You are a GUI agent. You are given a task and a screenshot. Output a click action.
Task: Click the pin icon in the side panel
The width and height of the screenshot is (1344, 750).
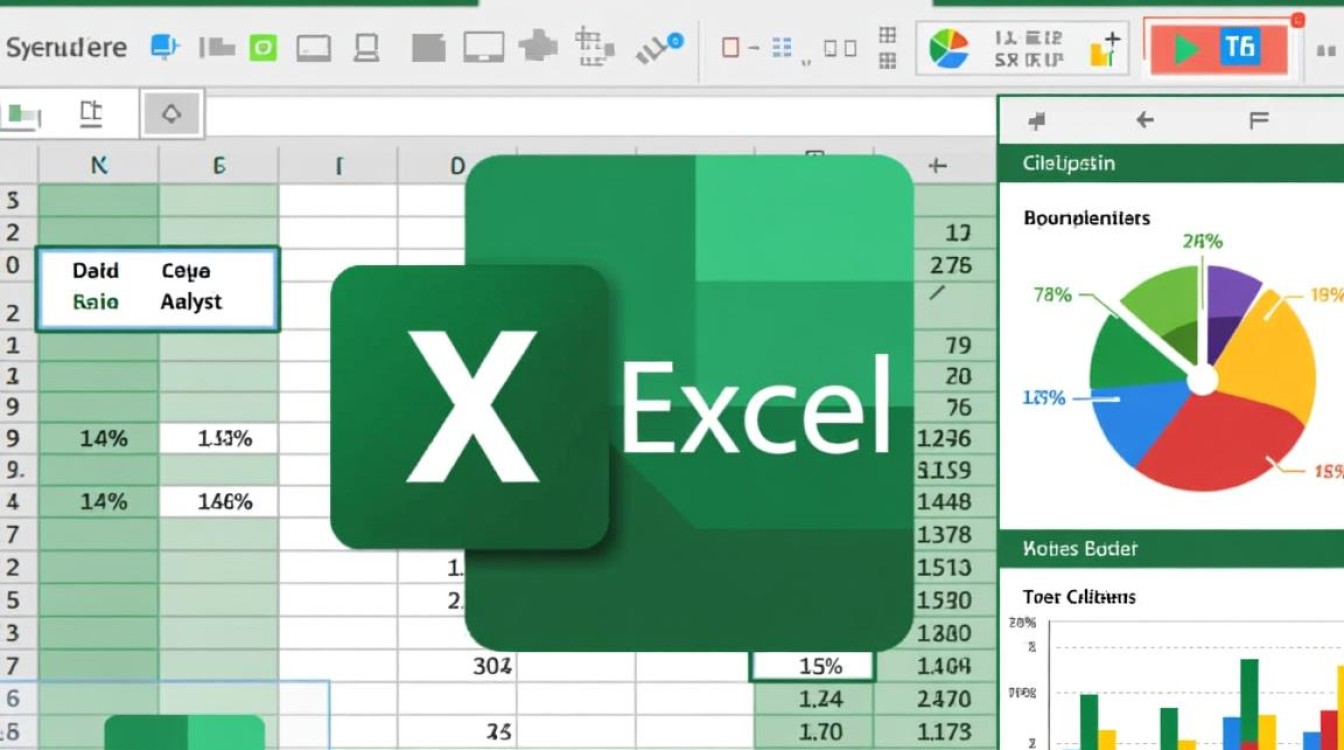coord(1037,121)
